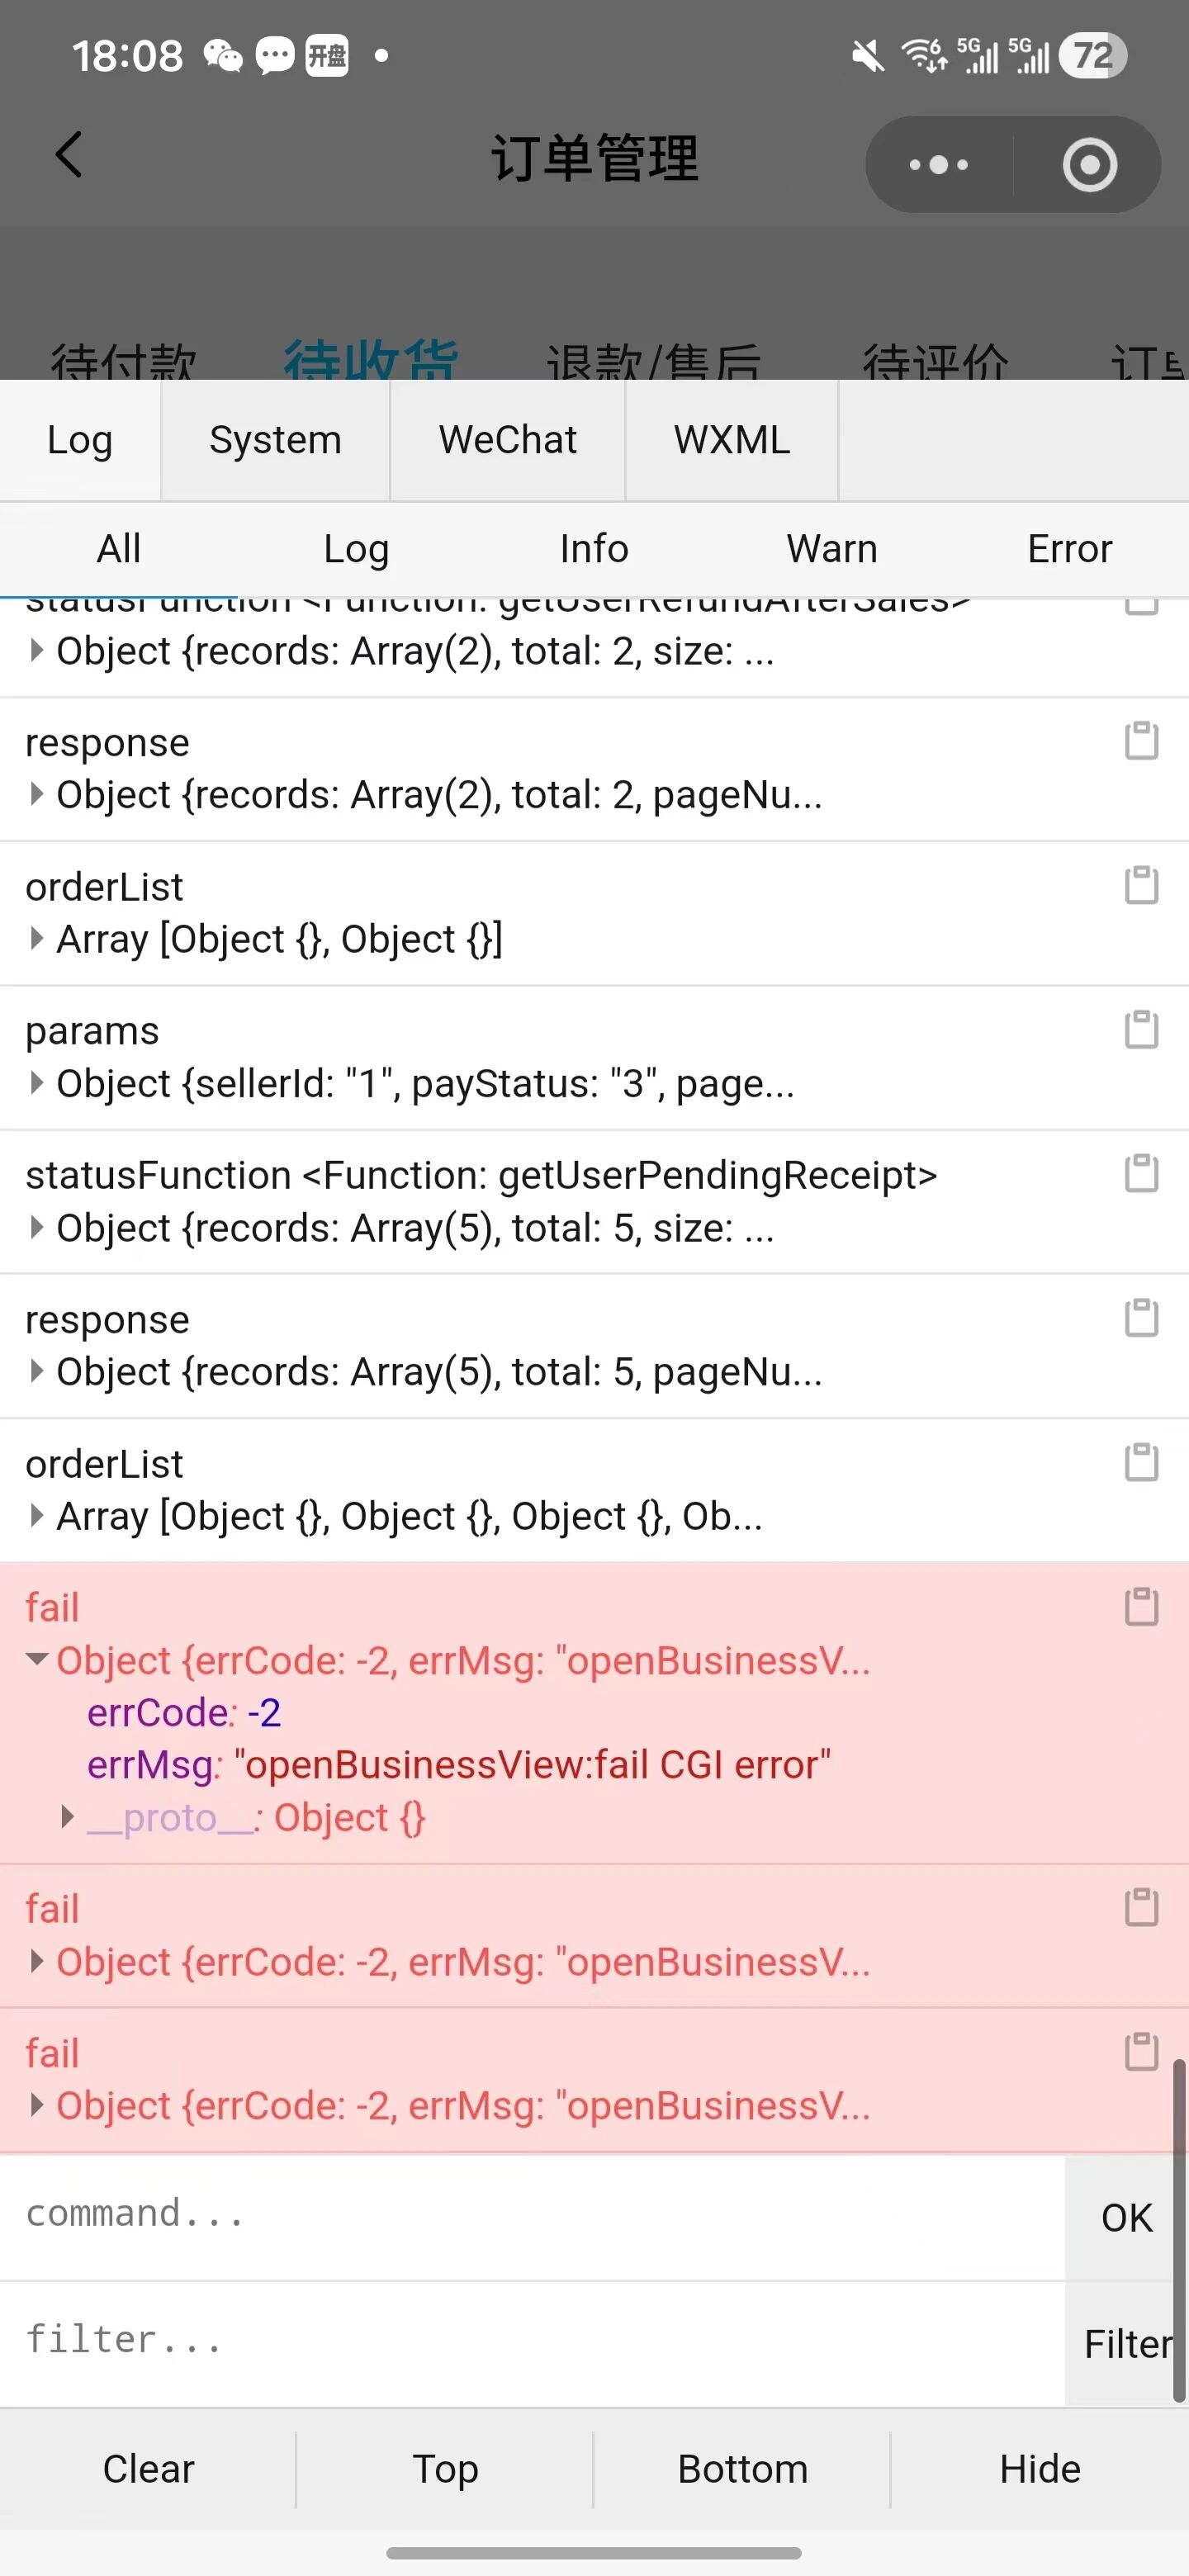Switch to the System tab

[275, 440]
